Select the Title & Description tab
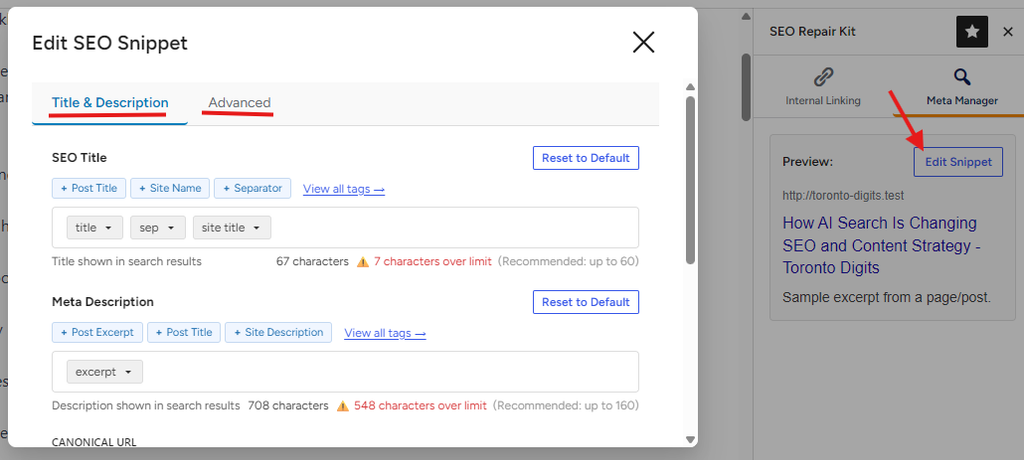Screen dimensions: 1024x460 click(x=110, y=103)
